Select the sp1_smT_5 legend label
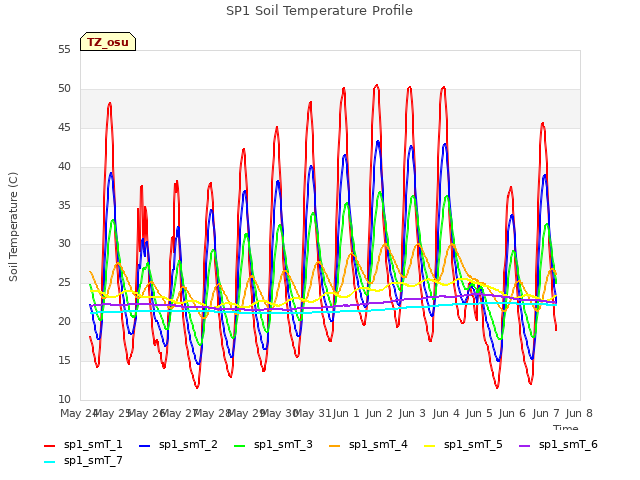640x480 pixels. tap(473, 444)
